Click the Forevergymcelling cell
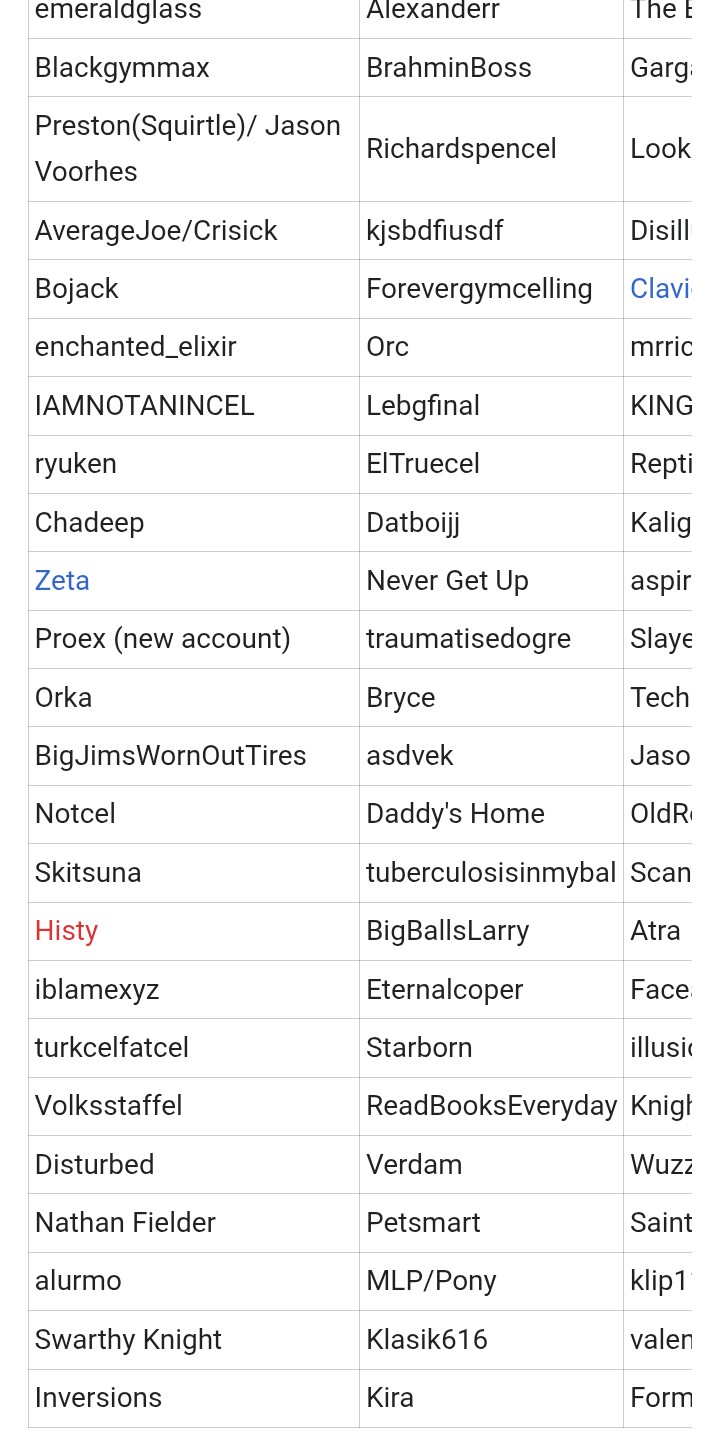Viewport: 720px width, 1435px height. (x=491, y=289)
